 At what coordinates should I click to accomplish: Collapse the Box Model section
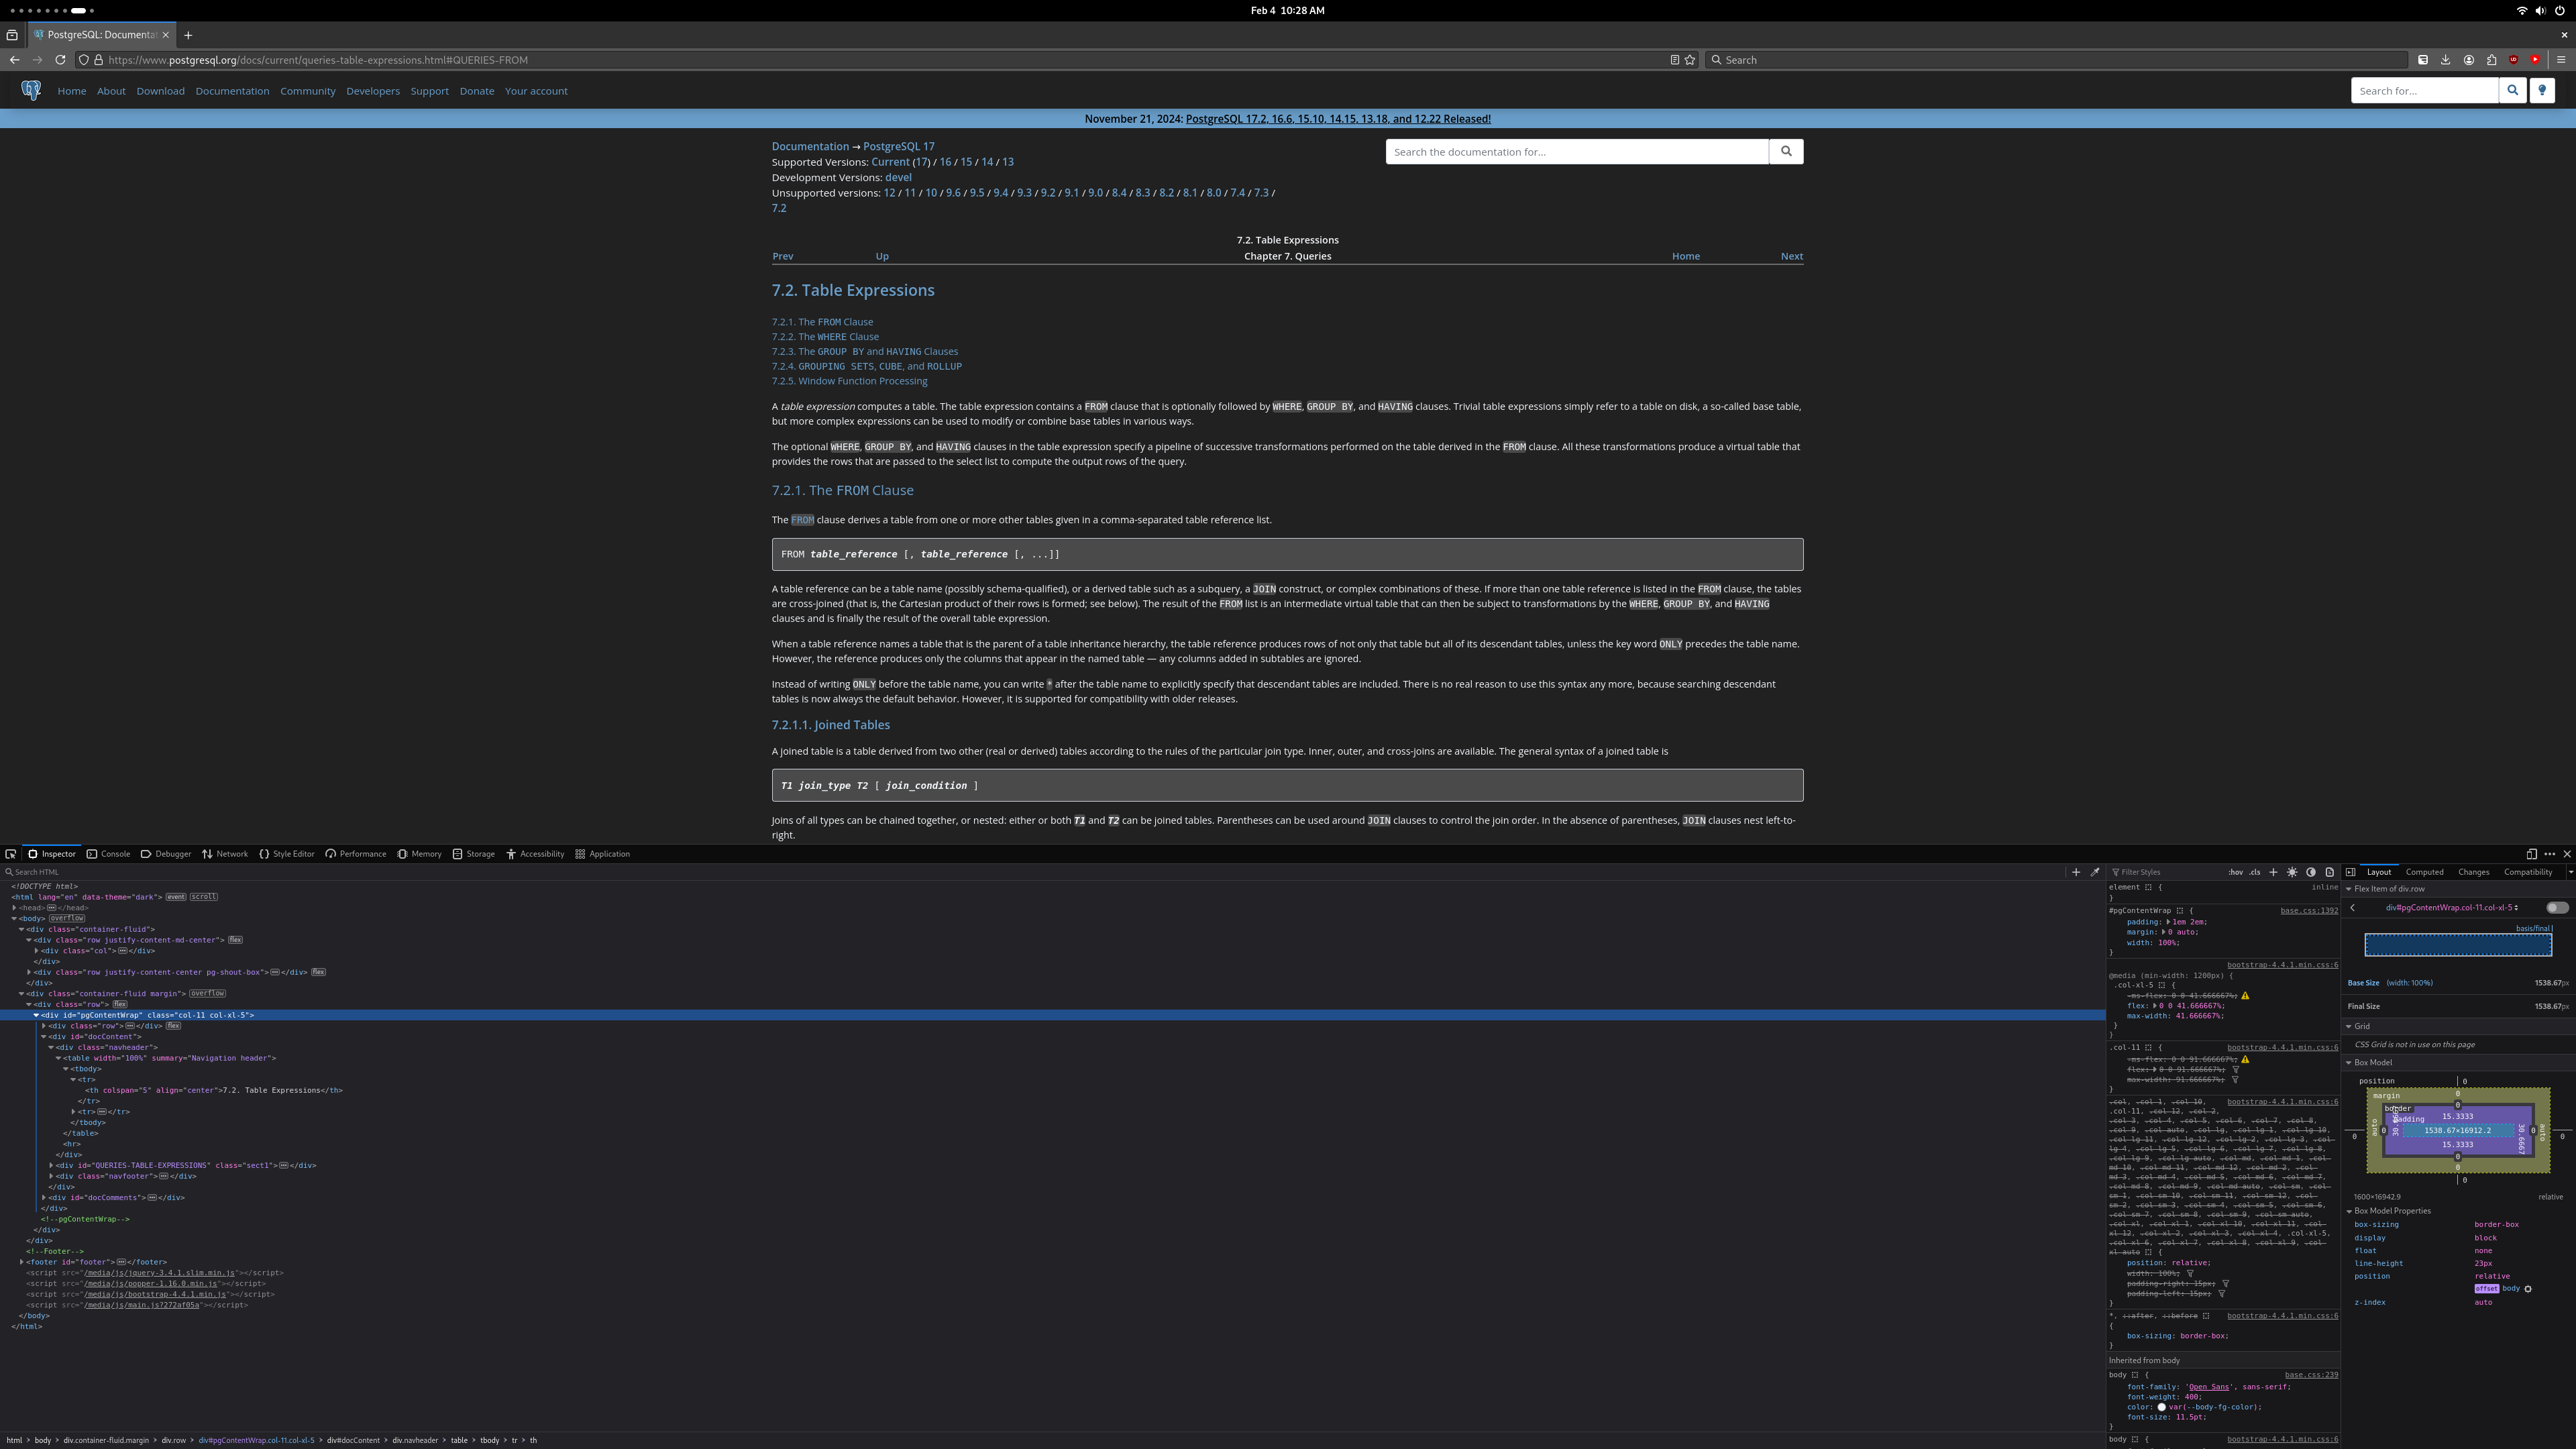(x=2350, y=1063)
